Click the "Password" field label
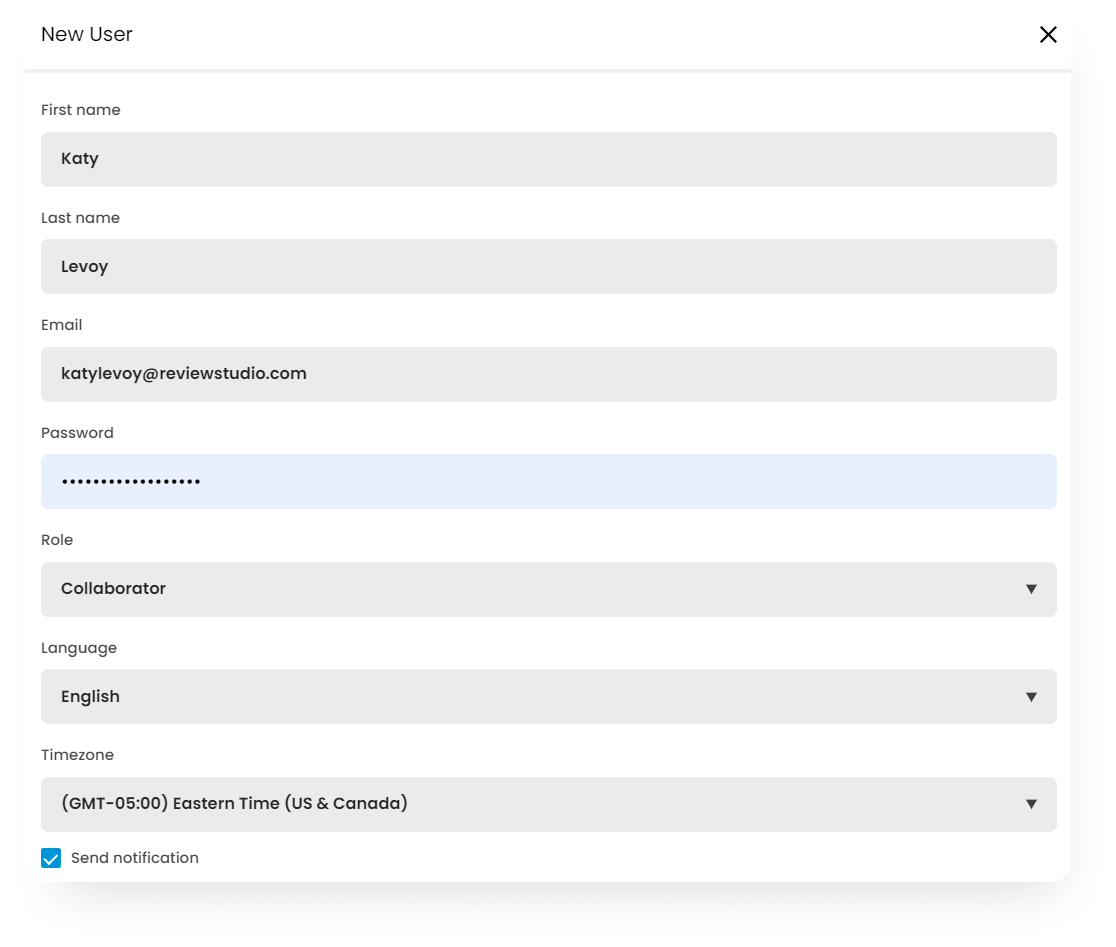This screenshot has height=947, width=1116. pos(77,433)
